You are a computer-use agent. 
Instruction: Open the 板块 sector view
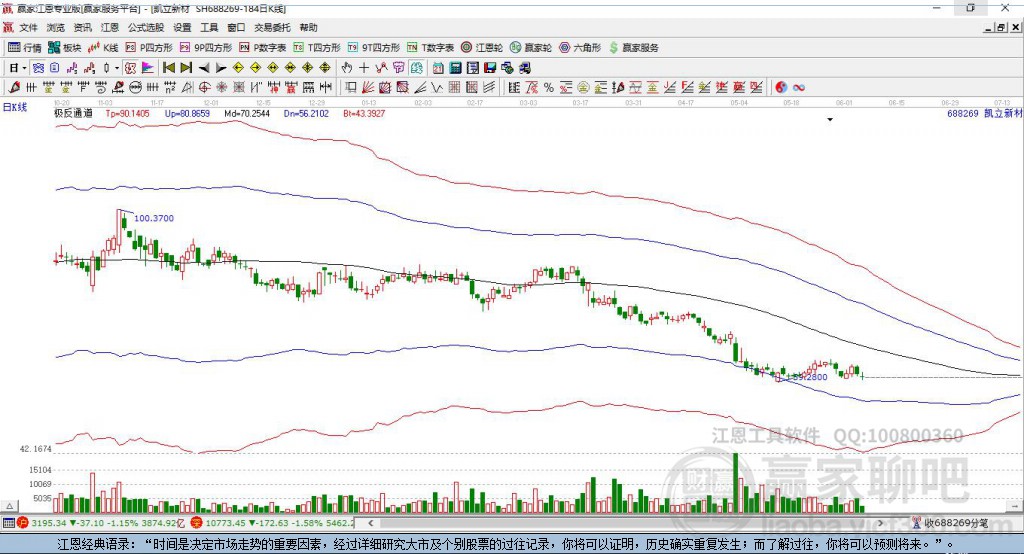click(64, 48)
